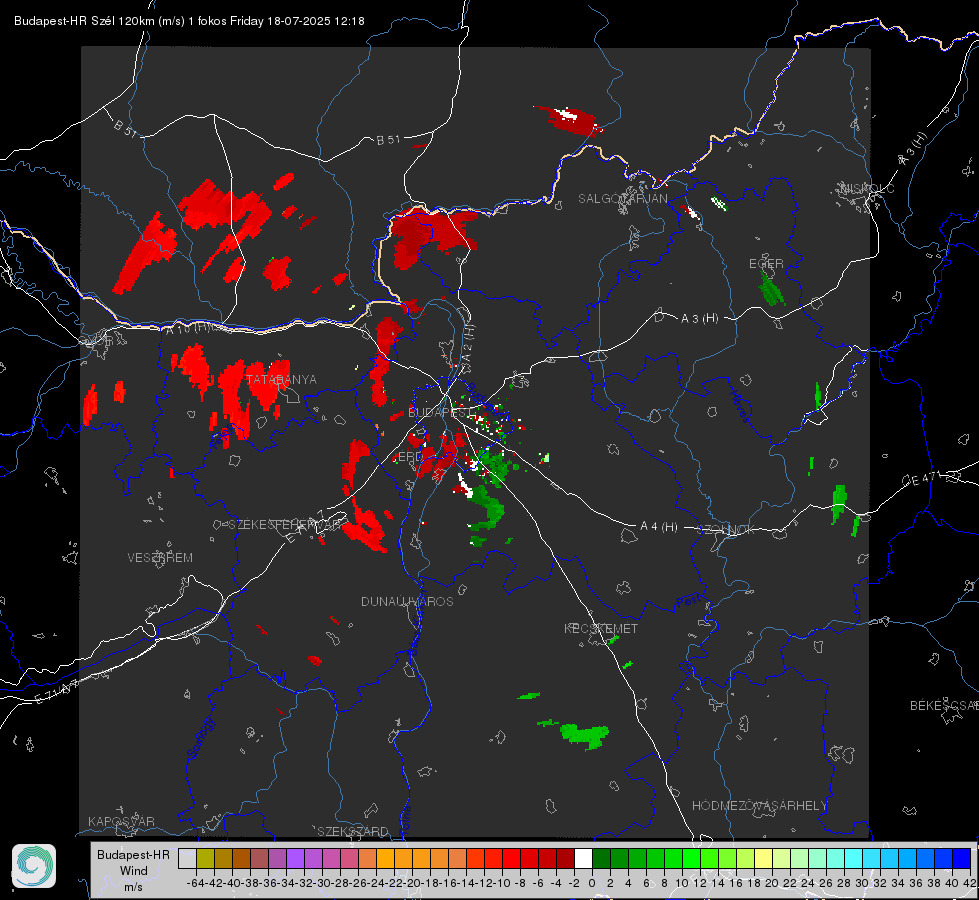Click the Heves county label

pos(739,406)
